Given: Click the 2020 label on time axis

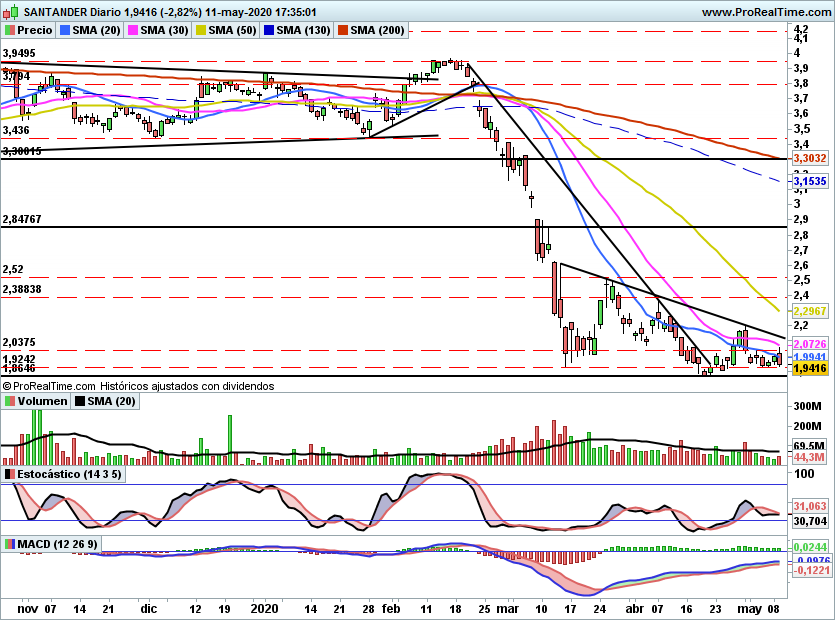Looking at the screenshot, I should tap(263, 607).
